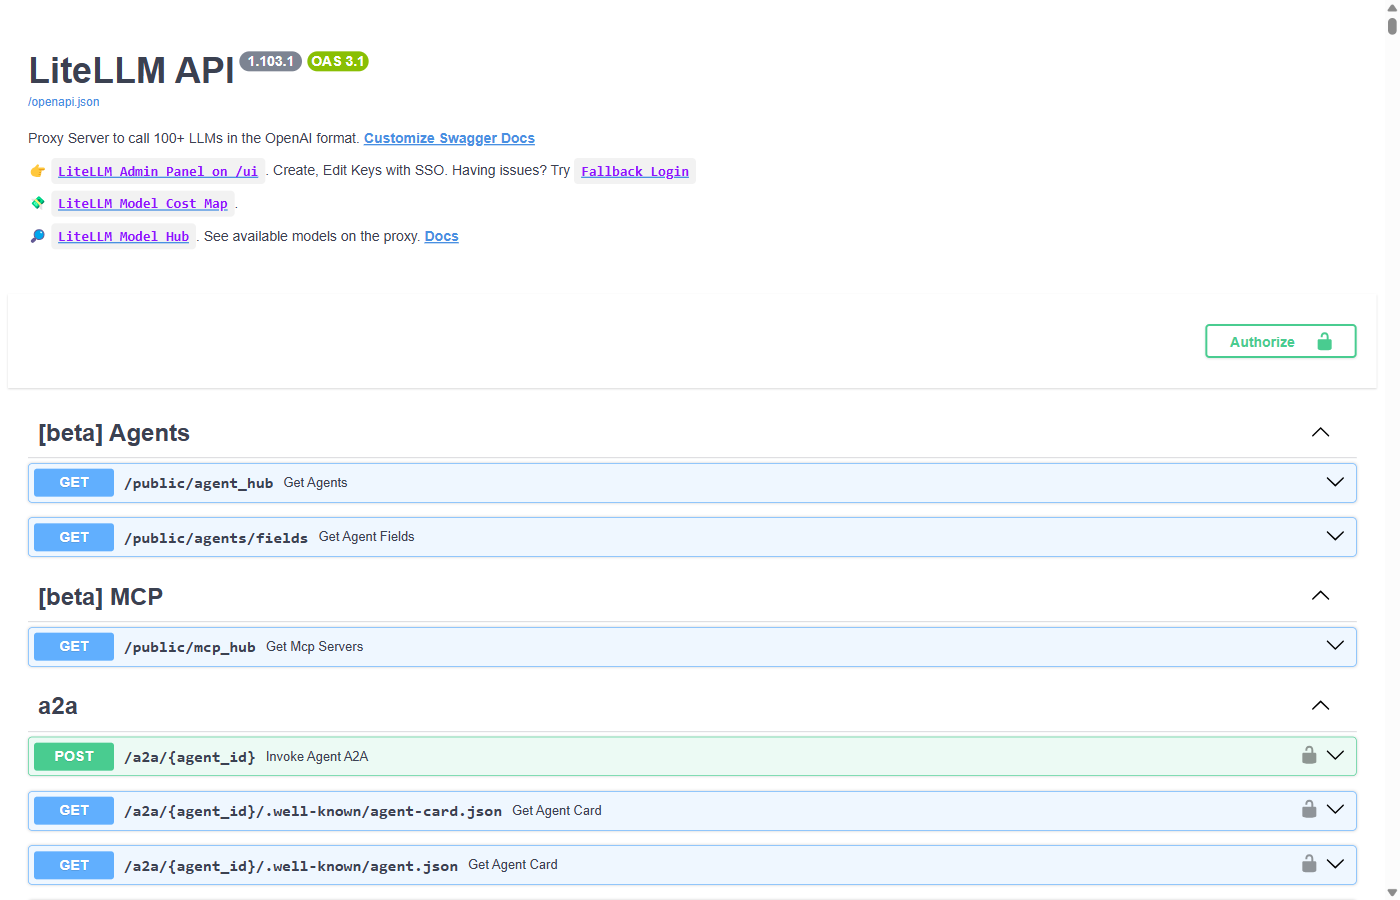Open the Customize Swagger Docs link
1400x900 pixels.
449,138
